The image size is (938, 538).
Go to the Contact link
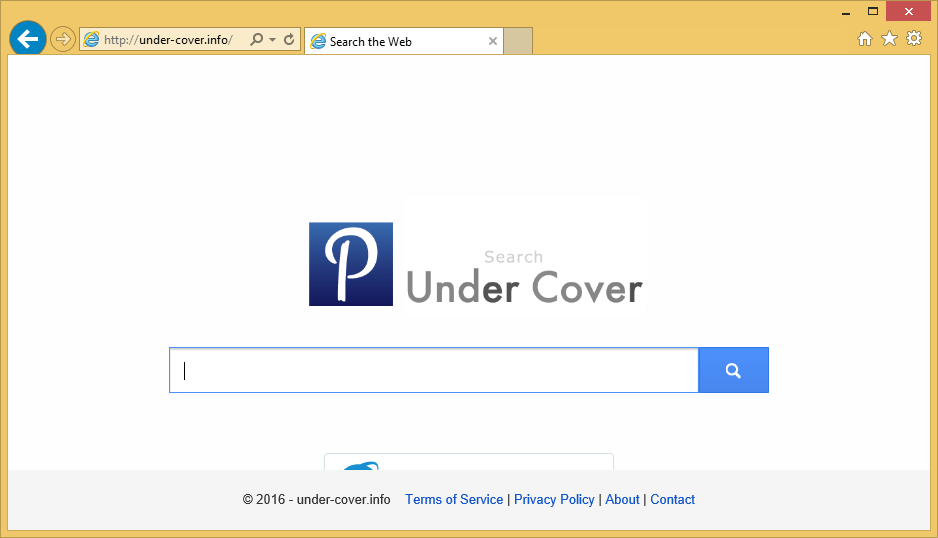point(672,499)
